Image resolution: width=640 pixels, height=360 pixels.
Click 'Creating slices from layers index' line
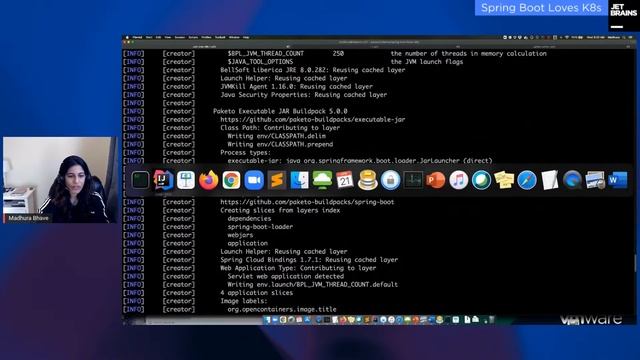click(x=280, y=210)
